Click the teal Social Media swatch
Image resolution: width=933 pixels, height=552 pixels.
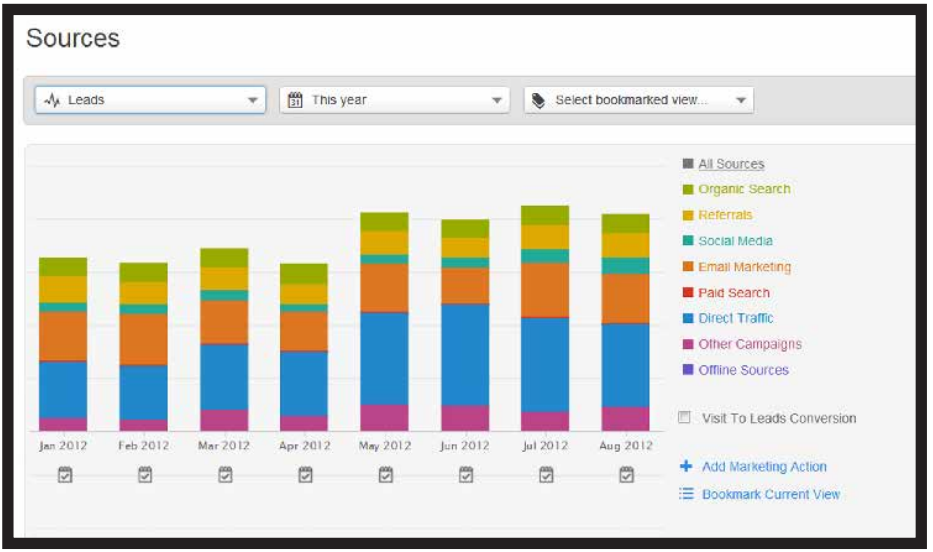point(688,241)
